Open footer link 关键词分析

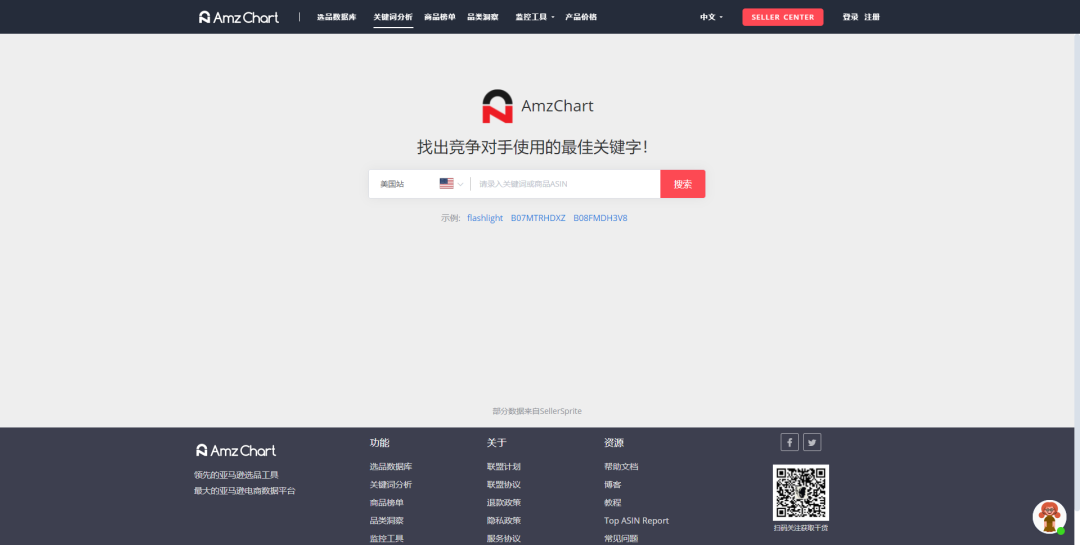tap(391, 484)
